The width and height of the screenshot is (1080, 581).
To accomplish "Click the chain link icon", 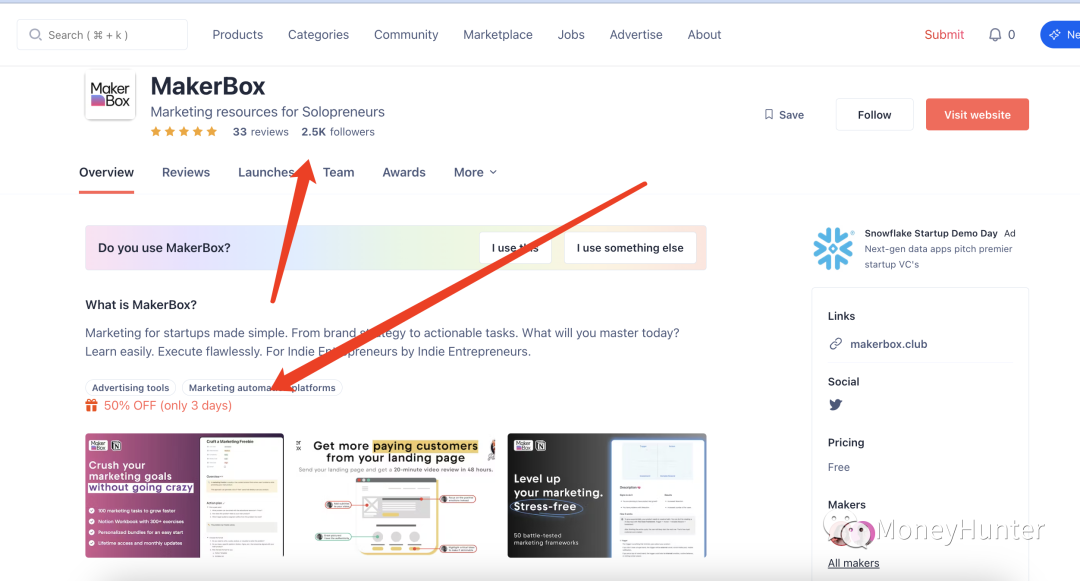I will [x=835, y=344].
